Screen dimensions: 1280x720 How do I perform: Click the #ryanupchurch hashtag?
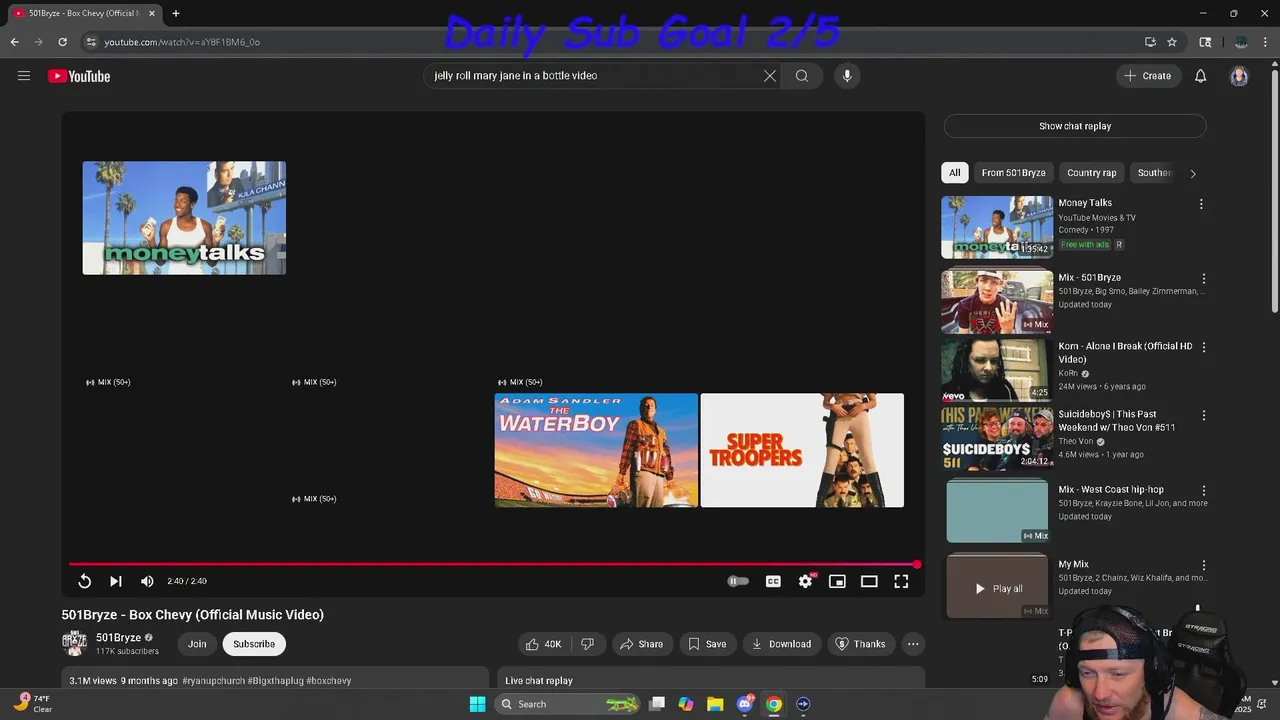[215, 681]
